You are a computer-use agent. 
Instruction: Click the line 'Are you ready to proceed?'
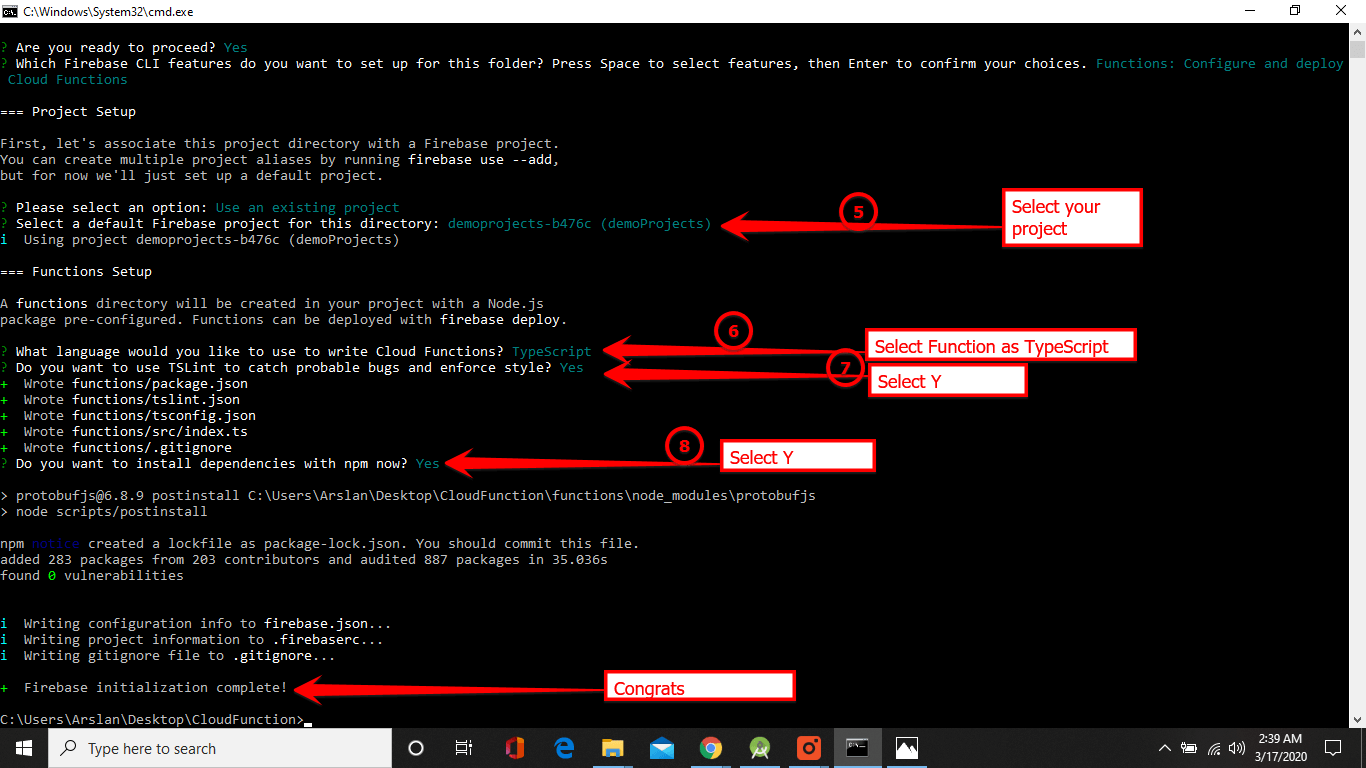pos(124,47)
